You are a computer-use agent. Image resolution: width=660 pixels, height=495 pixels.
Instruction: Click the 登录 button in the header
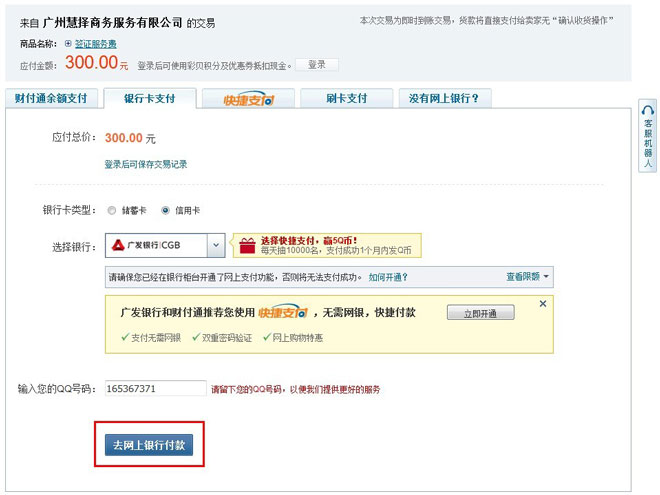317,65
